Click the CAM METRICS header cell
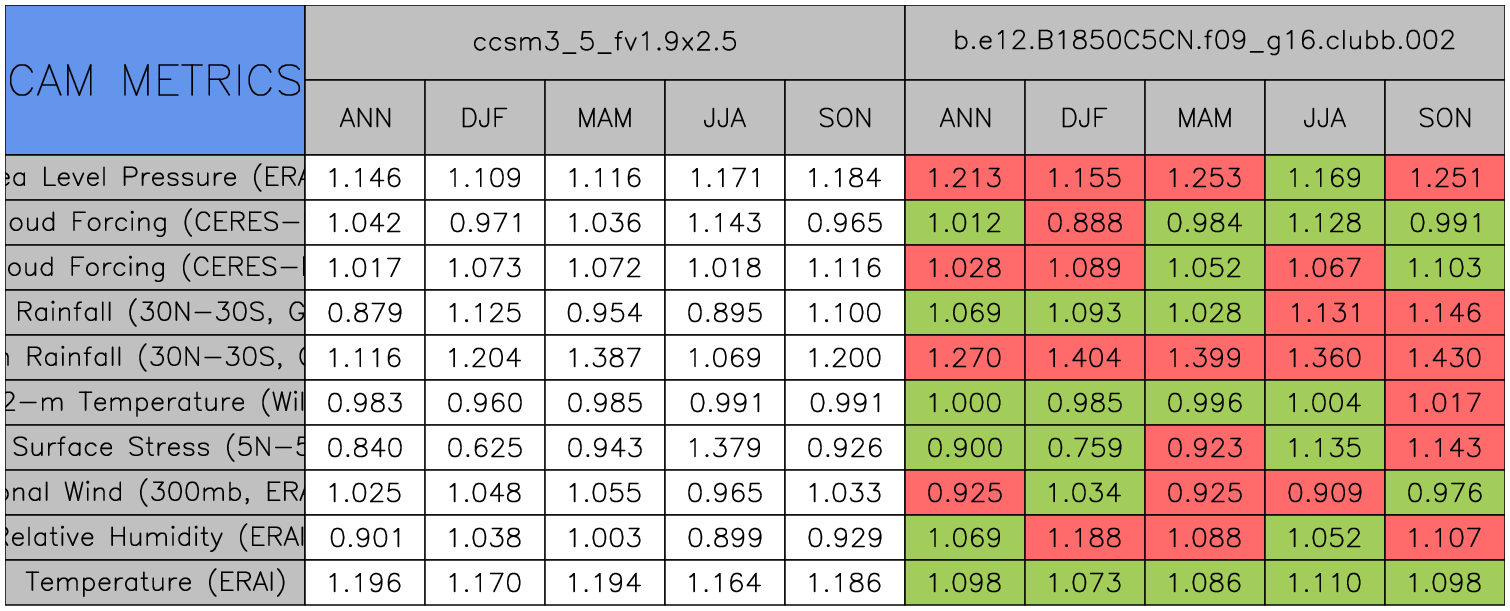 154,80
